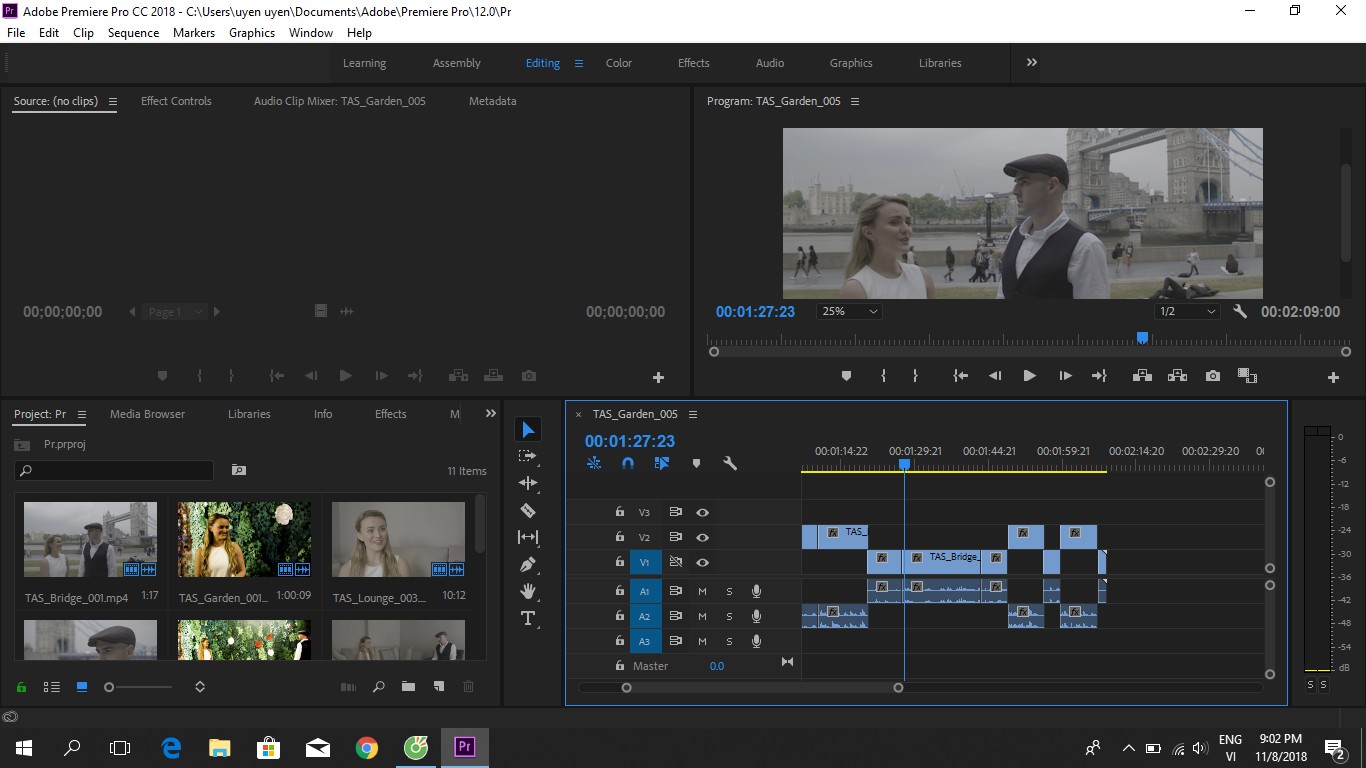Switch to Effect Controls tab
1366x768 pixels.
click(176, 101)
